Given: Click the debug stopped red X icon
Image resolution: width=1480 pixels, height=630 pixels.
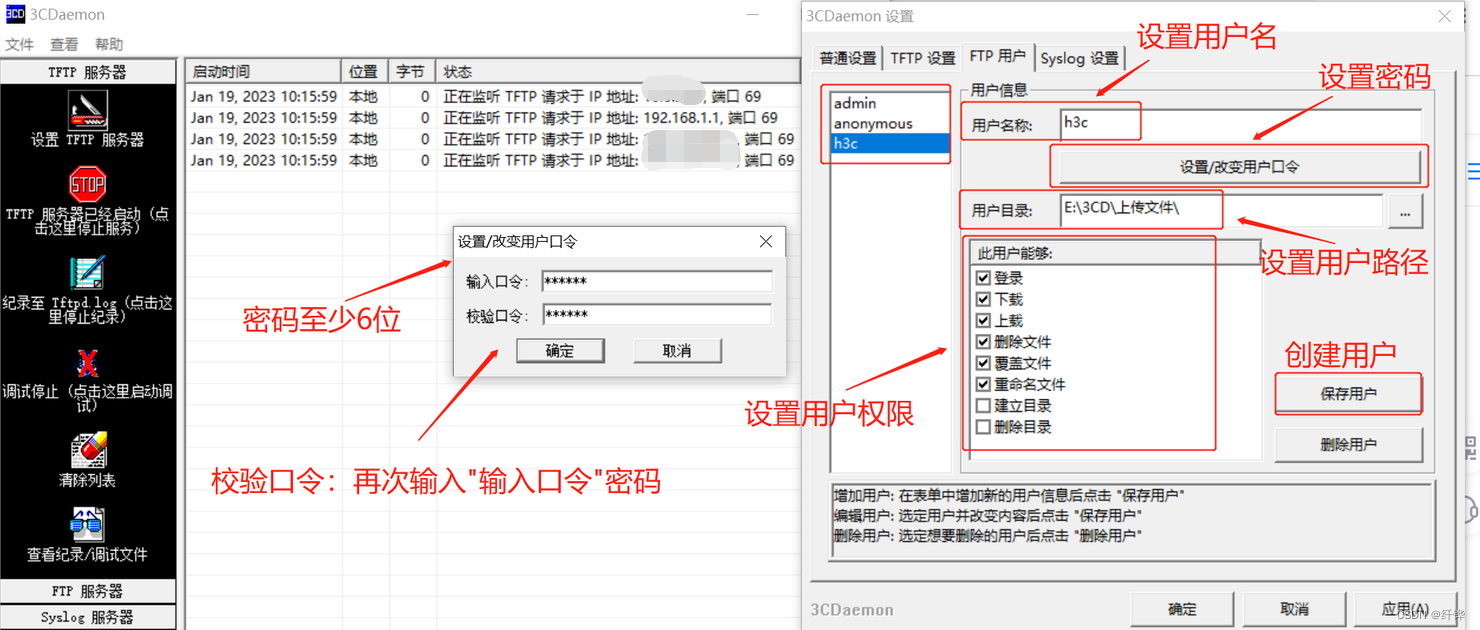Looking at the screenshot, I should point(87,362).
